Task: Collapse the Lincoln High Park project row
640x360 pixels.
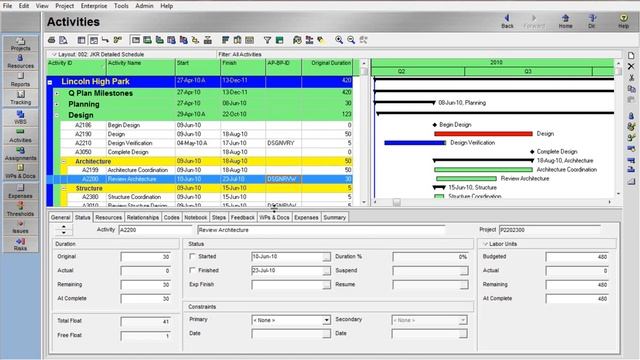Action: 50,82
